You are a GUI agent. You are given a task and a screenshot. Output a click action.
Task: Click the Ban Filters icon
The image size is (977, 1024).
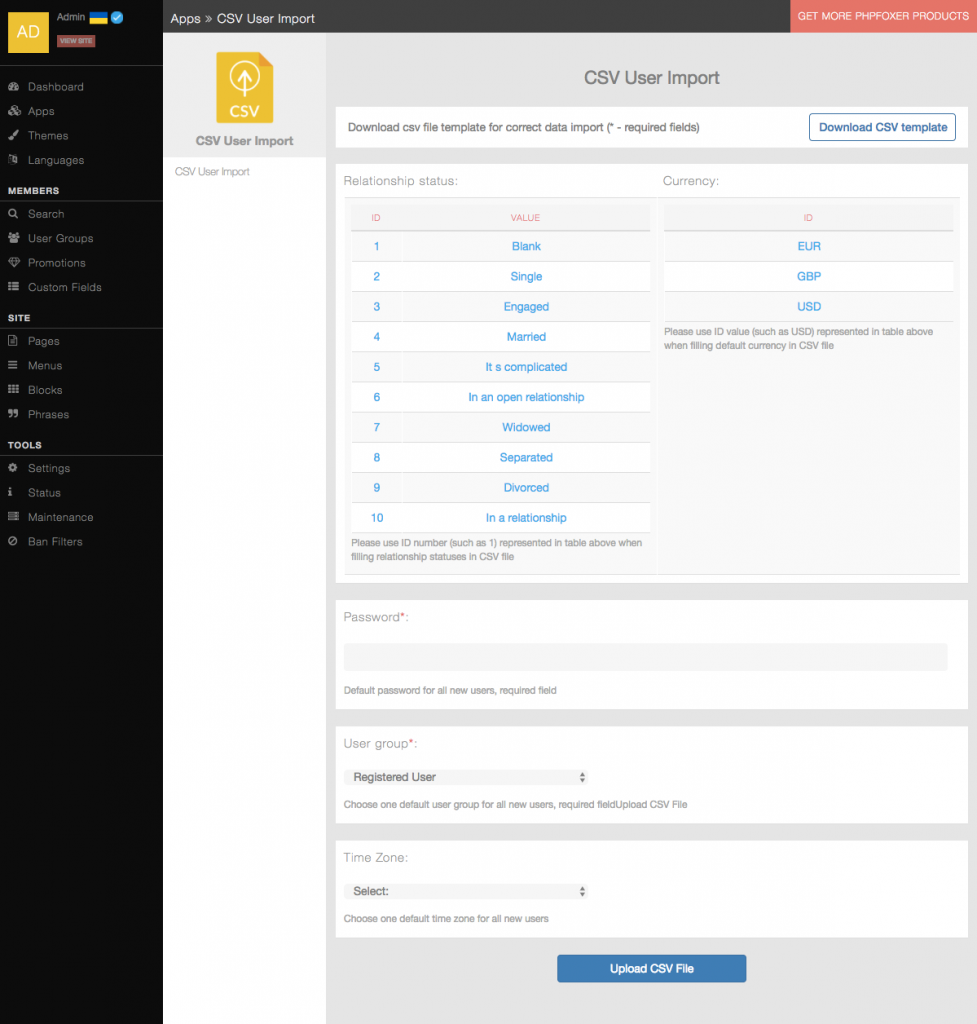[12, 541]
